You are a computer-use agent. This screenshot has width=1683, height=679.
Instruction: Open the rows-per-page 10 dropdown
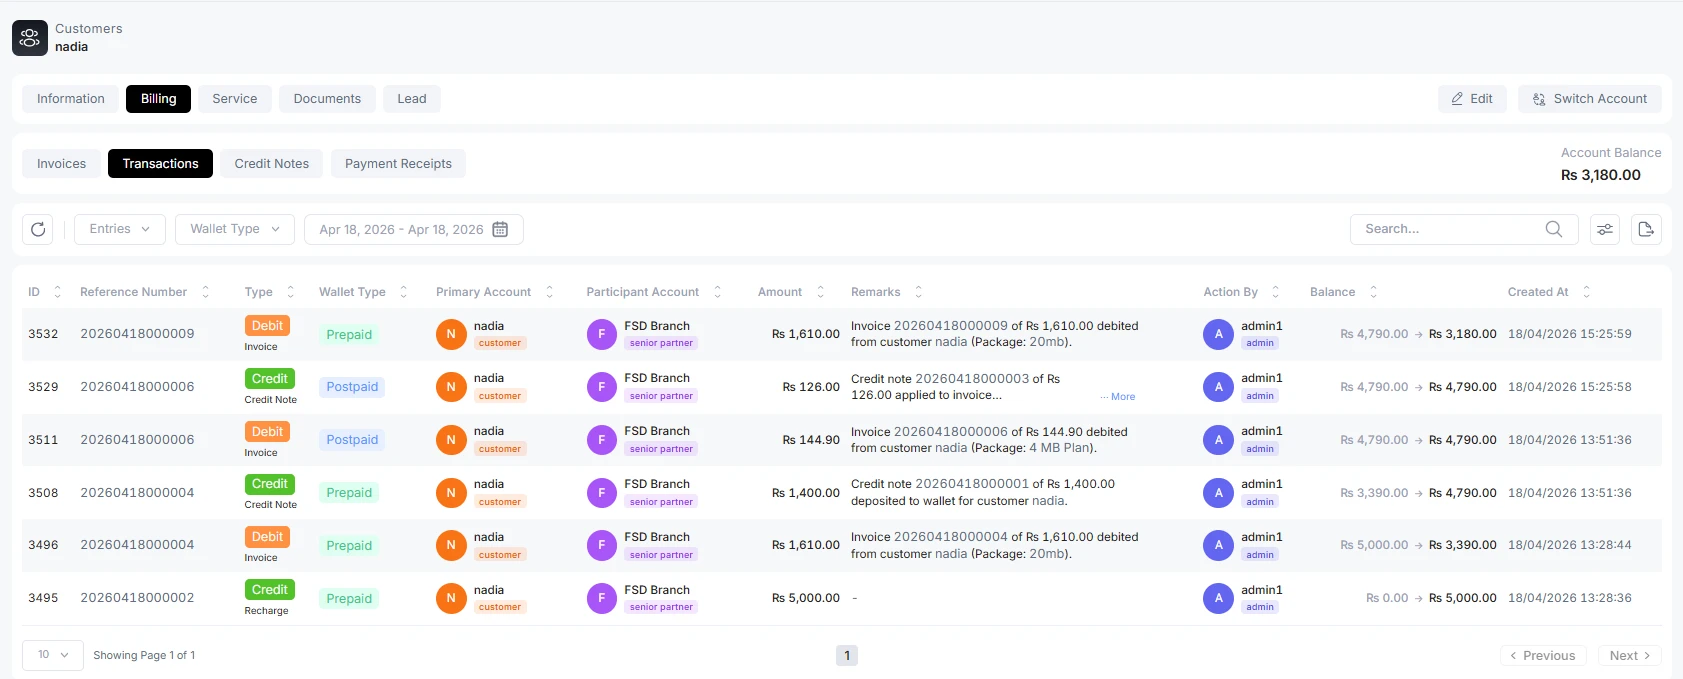point(53,655)
